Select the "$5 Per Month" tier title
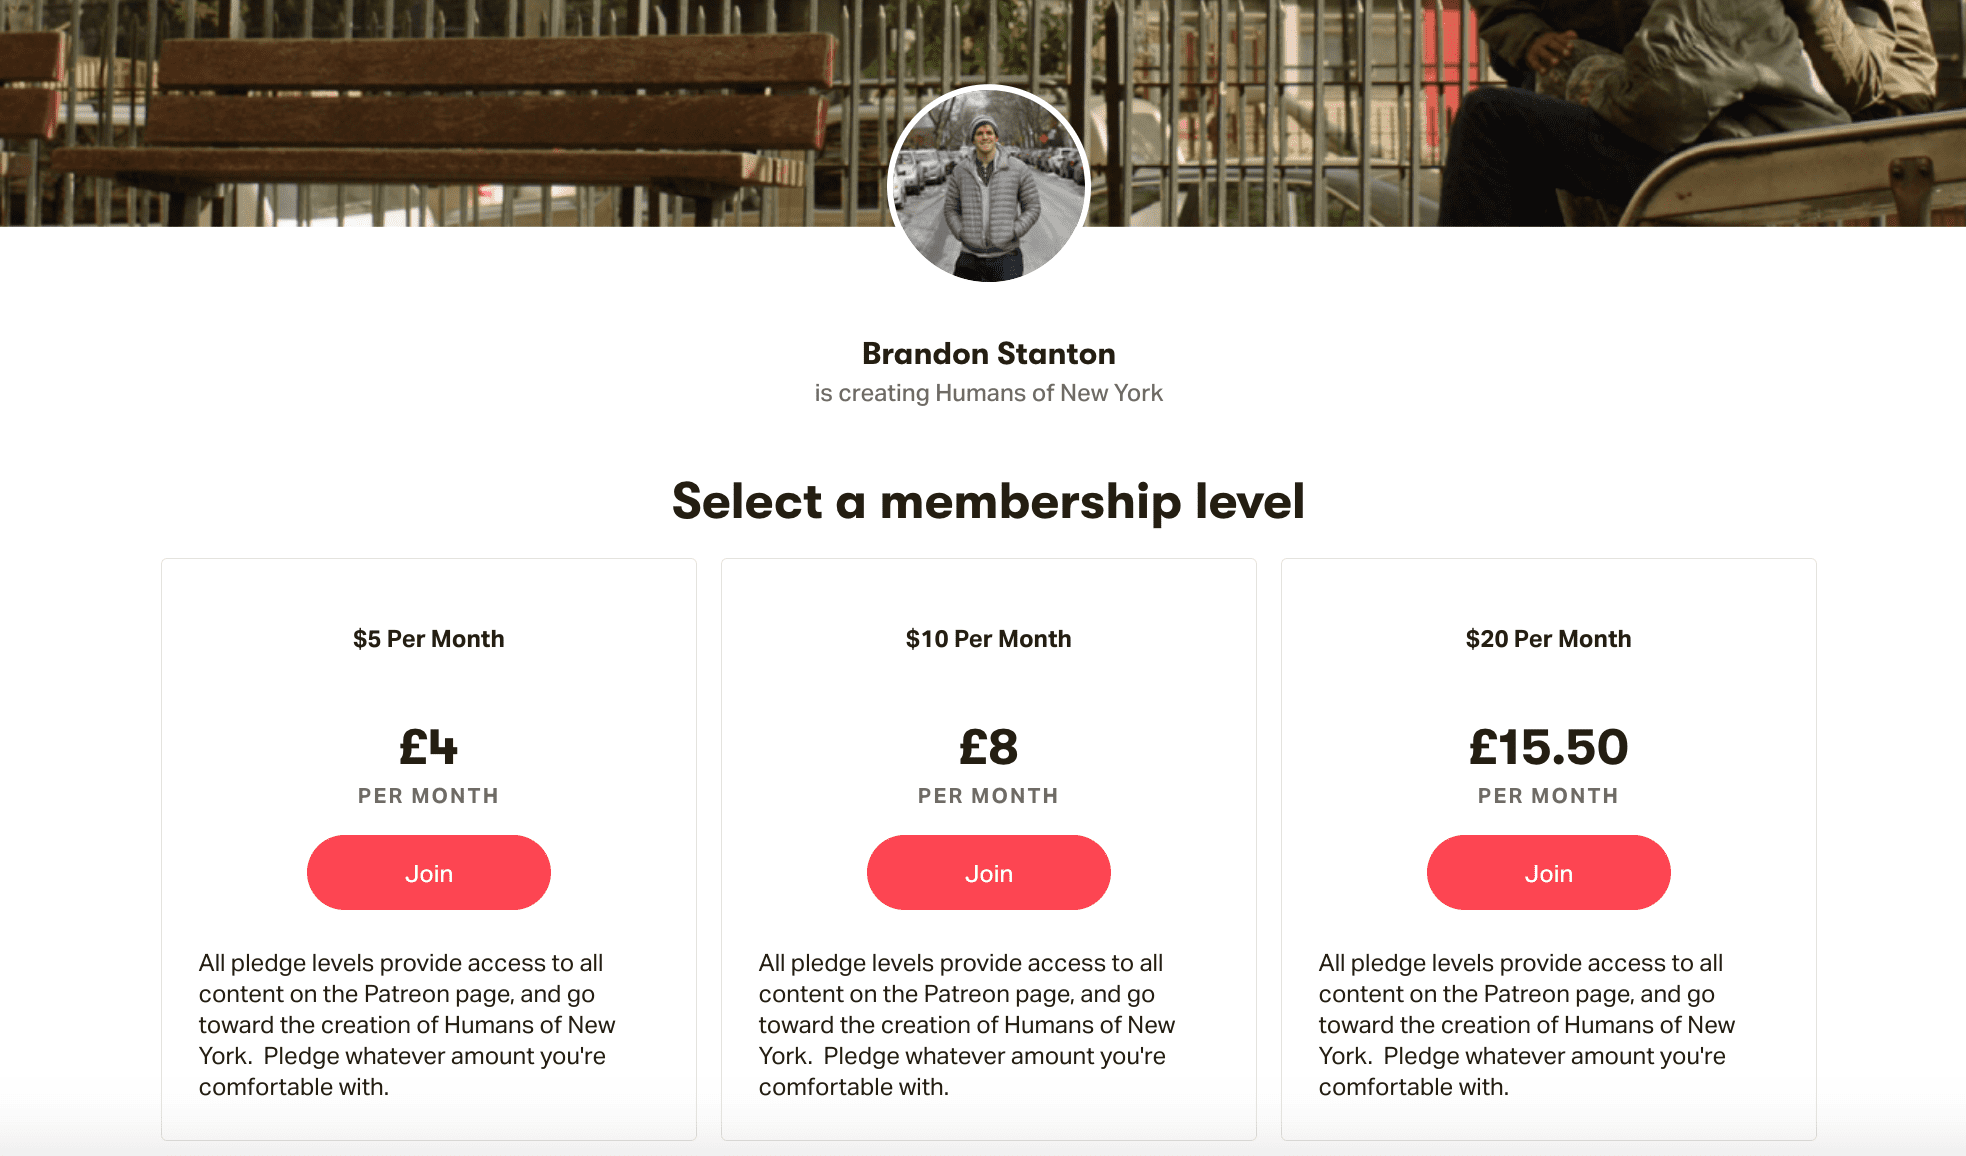 428,639
